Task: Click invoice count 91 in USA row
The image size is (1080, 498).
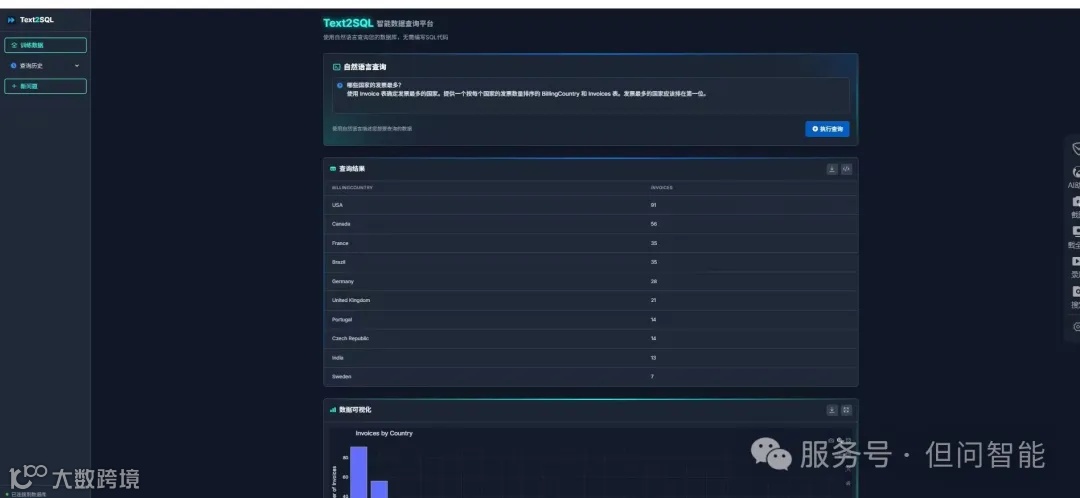Action: click(x=653, y=205)
